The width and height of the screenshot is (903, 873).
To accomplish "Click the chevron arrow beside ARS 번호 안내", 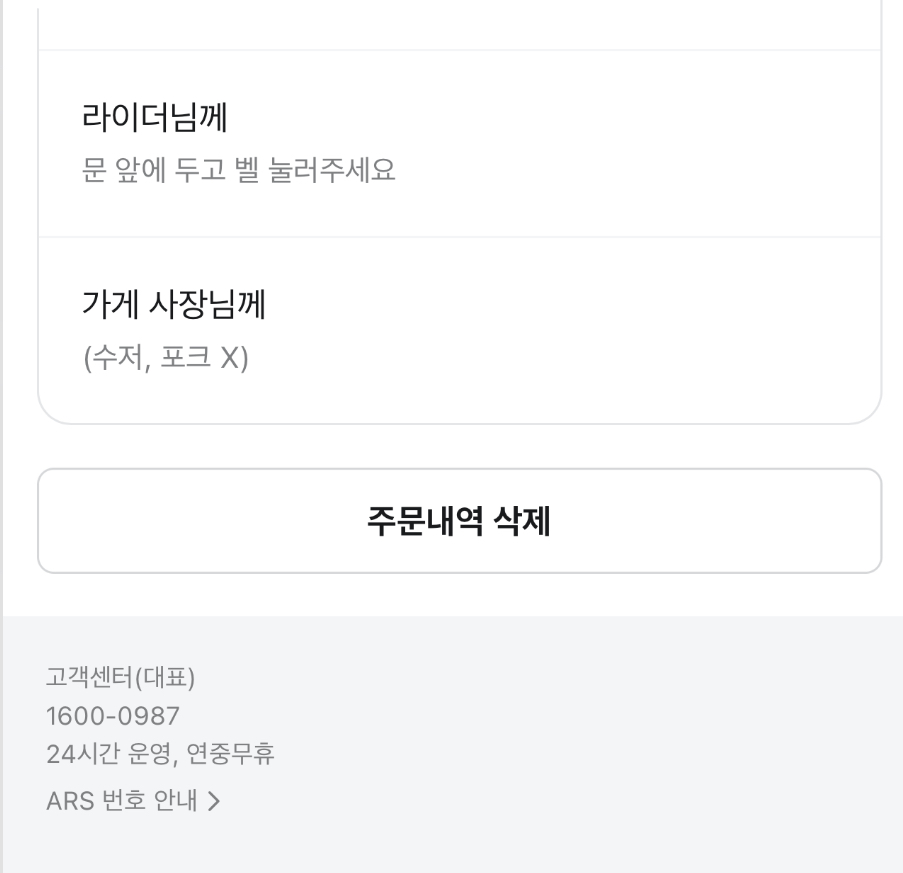I will 212,801.
